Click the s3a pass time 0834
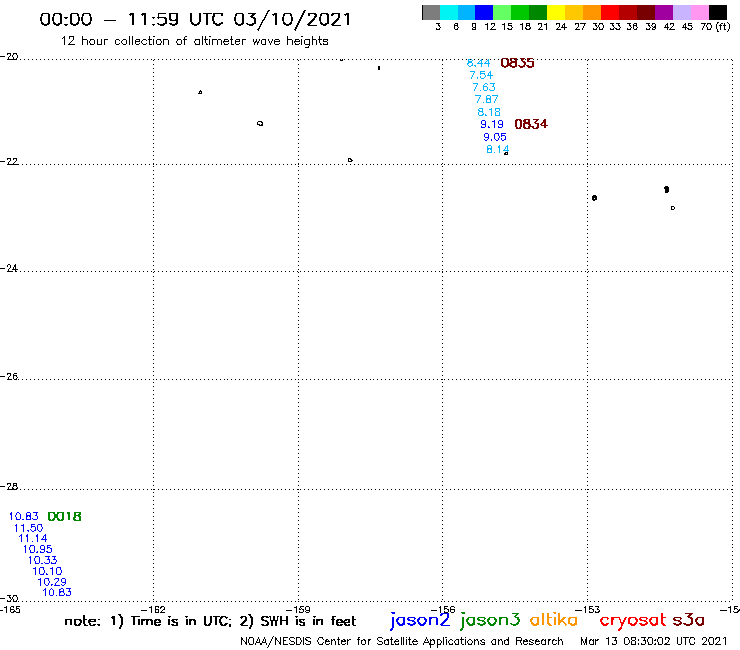The width and height of the screenshot is (740, 650). tap(531, 124)
